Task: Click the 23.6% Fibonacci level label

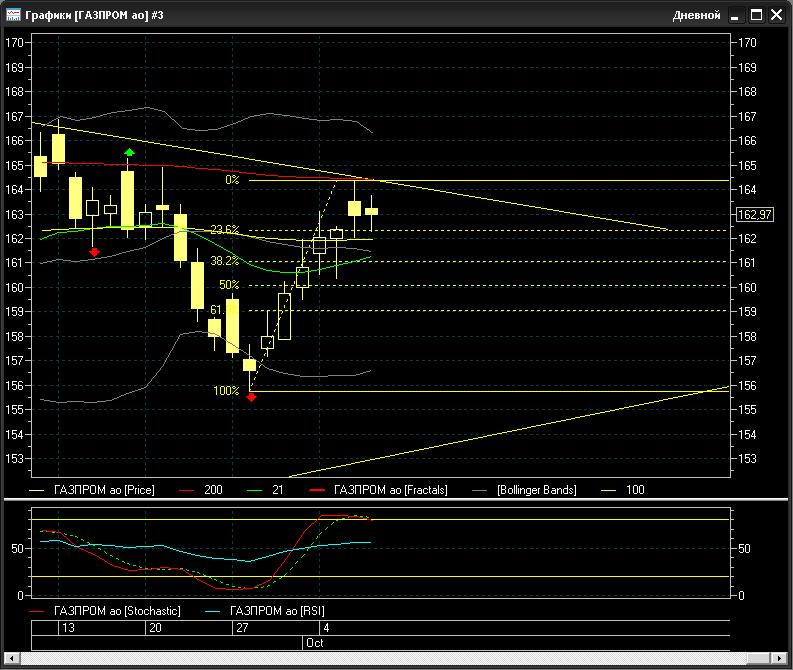Action: point(225,229)
